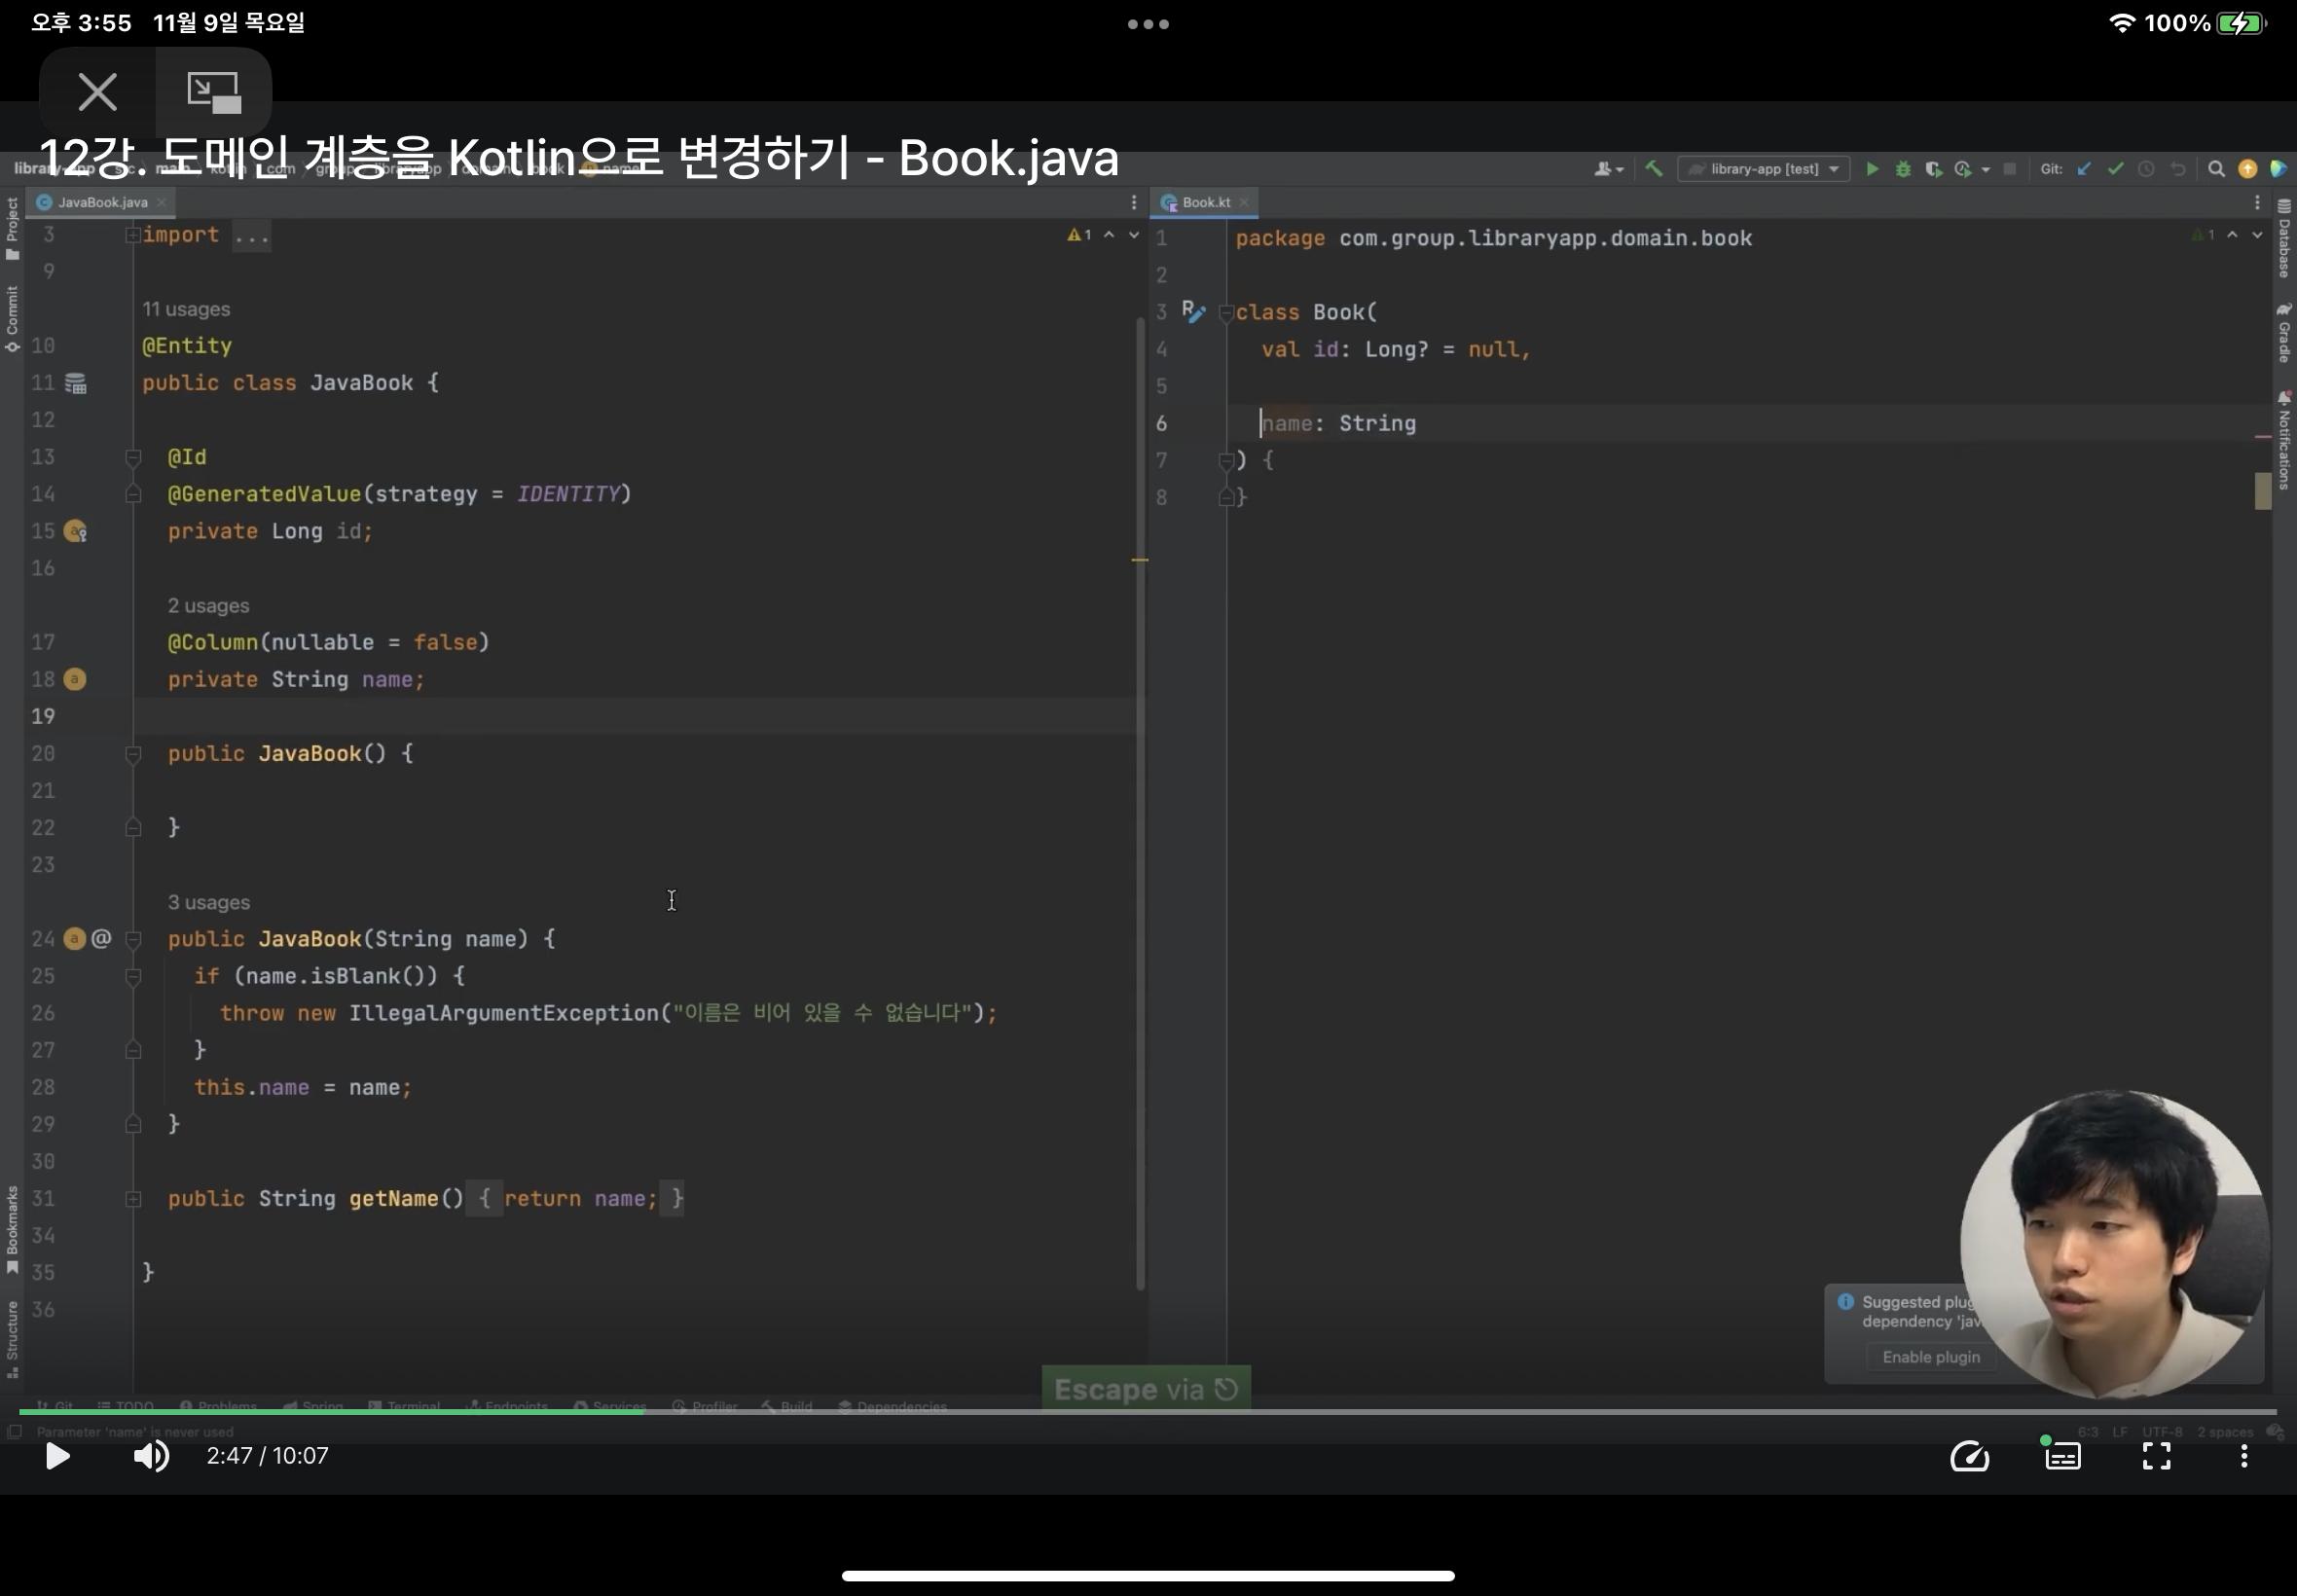This screenshot has height=1596, width=2297.
Task: Switch to the Book.kt tab
Action: coord(1205,202)
